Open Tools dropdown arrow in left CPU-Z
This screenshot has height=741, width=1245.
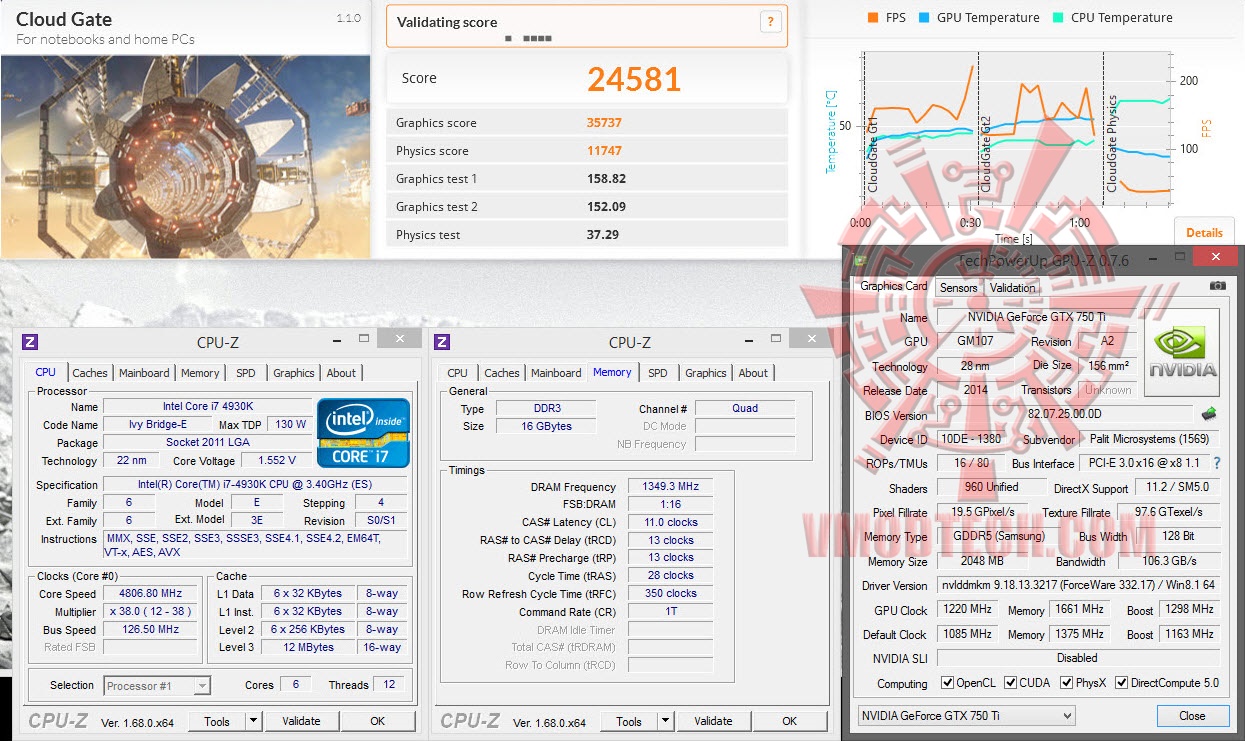[x=253, y=721]
